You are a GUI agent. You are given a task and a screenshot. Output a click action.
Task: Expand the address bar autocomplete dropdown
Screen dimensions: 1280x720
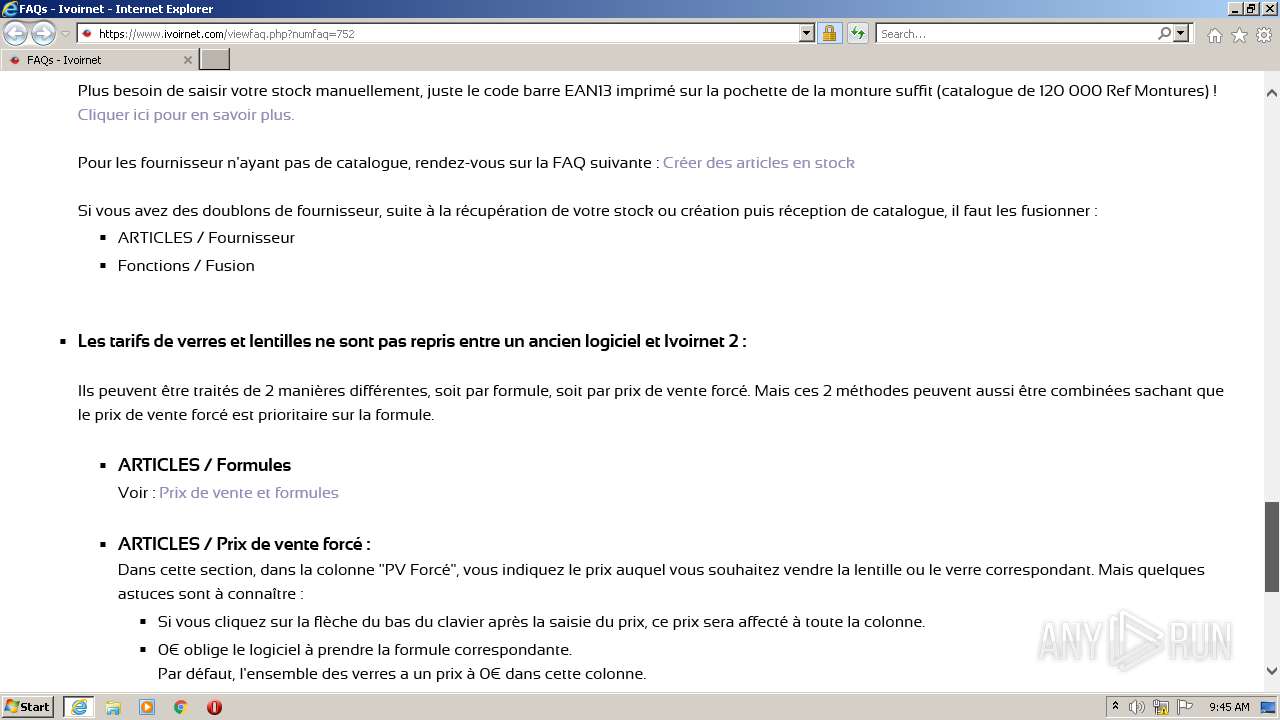807,33
